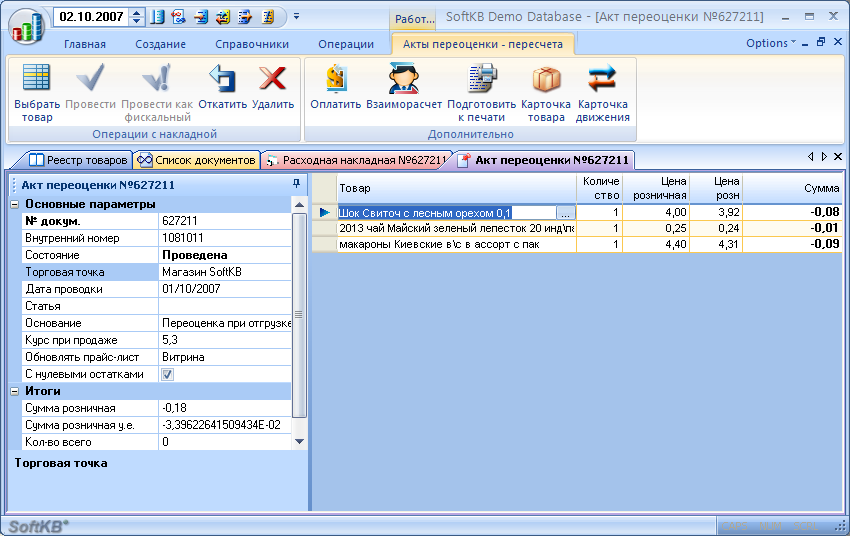
Task: Click the Курс при продаже value 5,3
Action: click(225, 340)
